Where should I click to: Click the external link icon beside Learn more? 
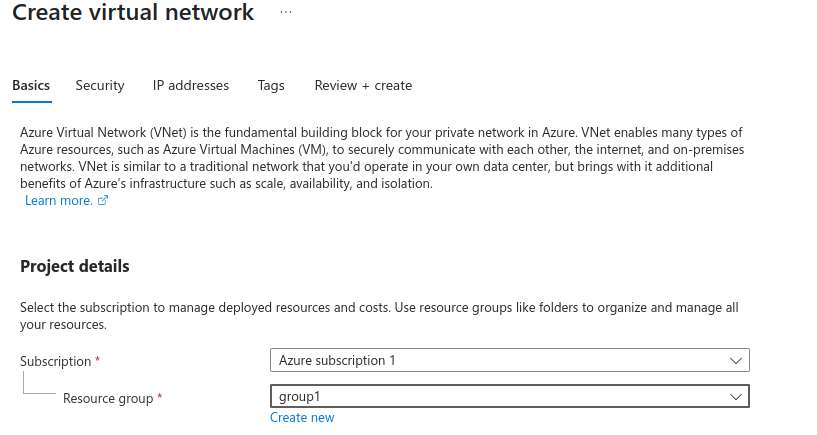click(103, 201)
